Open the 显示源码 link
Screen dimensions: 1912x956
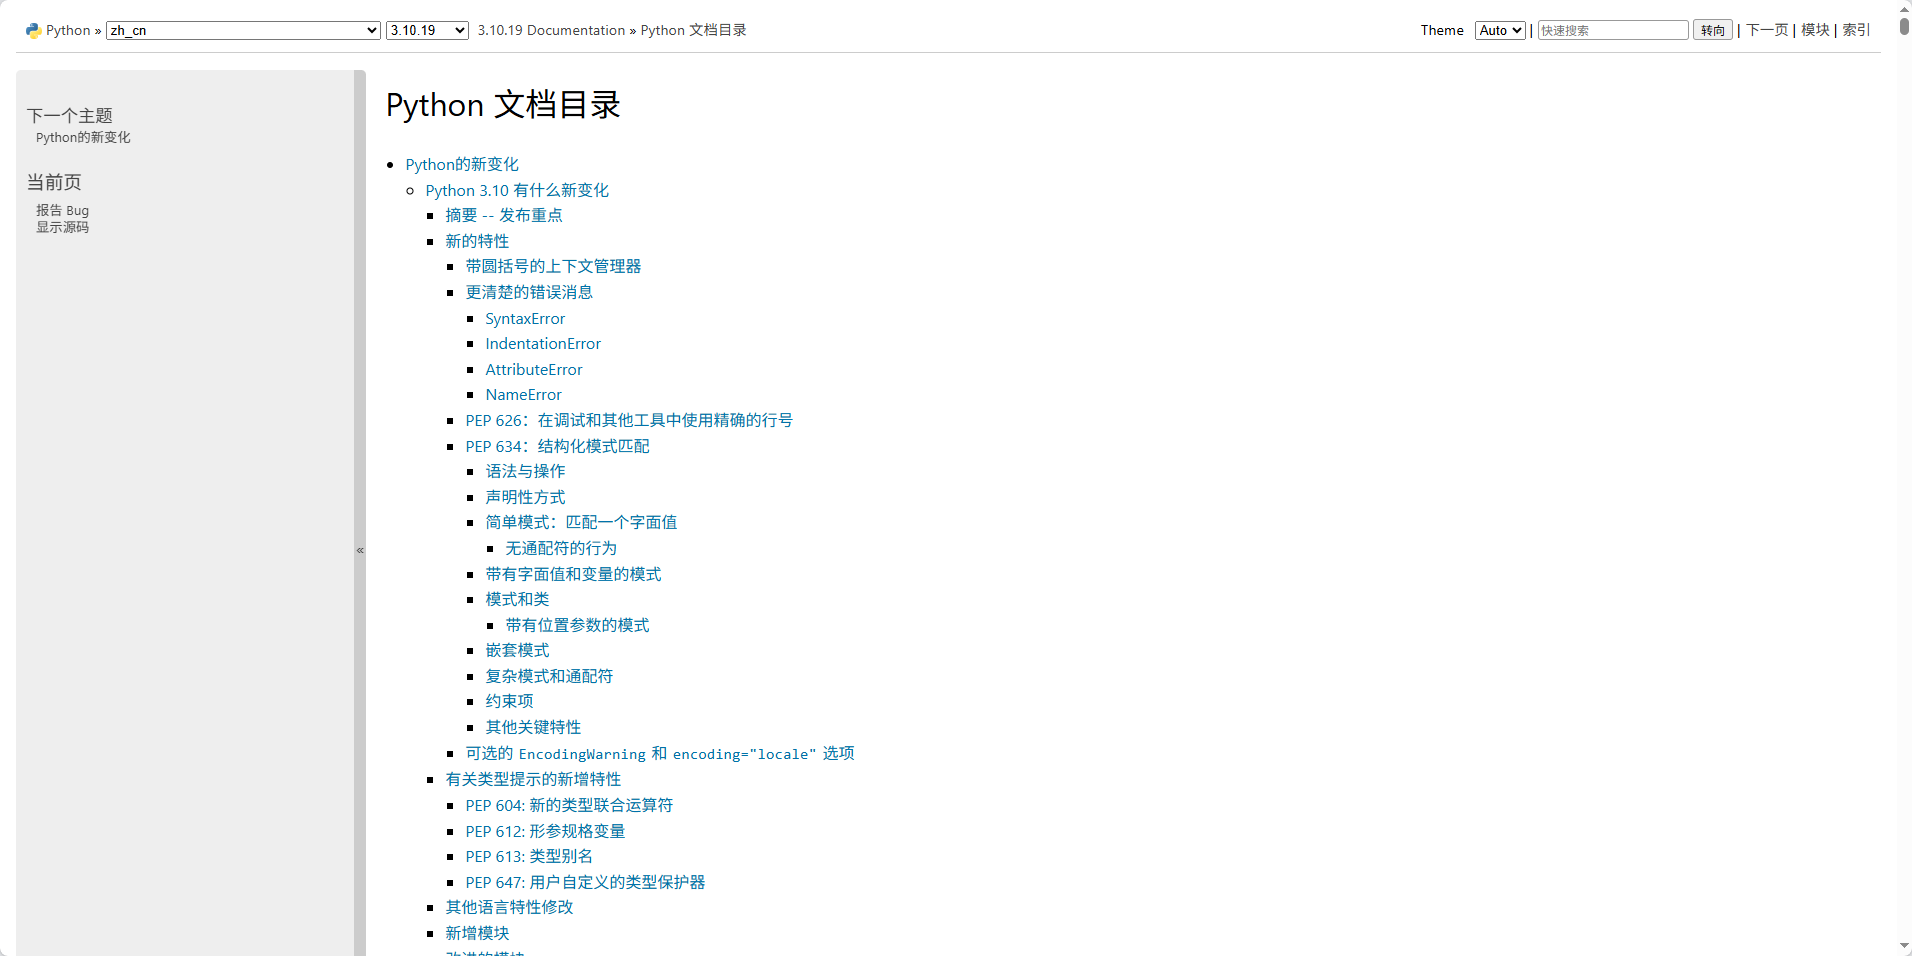62,227
